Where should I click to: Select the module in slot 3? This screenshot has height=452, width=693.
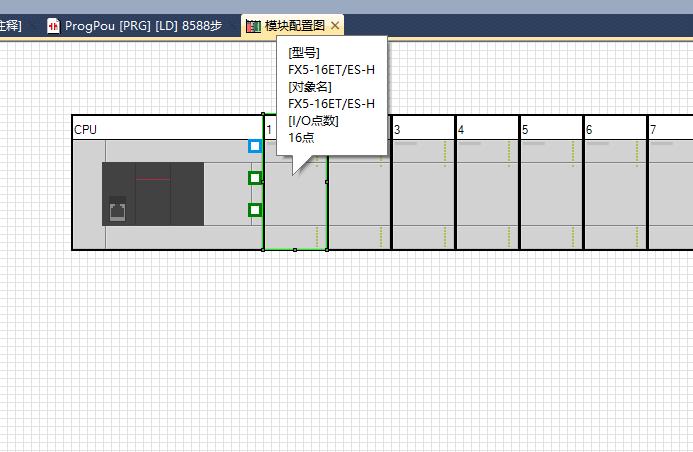pyautogui.click(x=423, y=194)
